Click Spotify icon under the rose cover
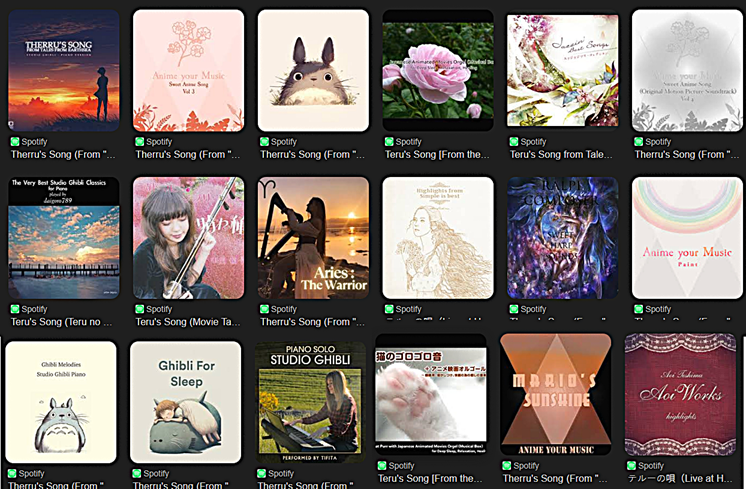Image resolution: width=746 pixels, height=489 pixels. click(389, 141)
